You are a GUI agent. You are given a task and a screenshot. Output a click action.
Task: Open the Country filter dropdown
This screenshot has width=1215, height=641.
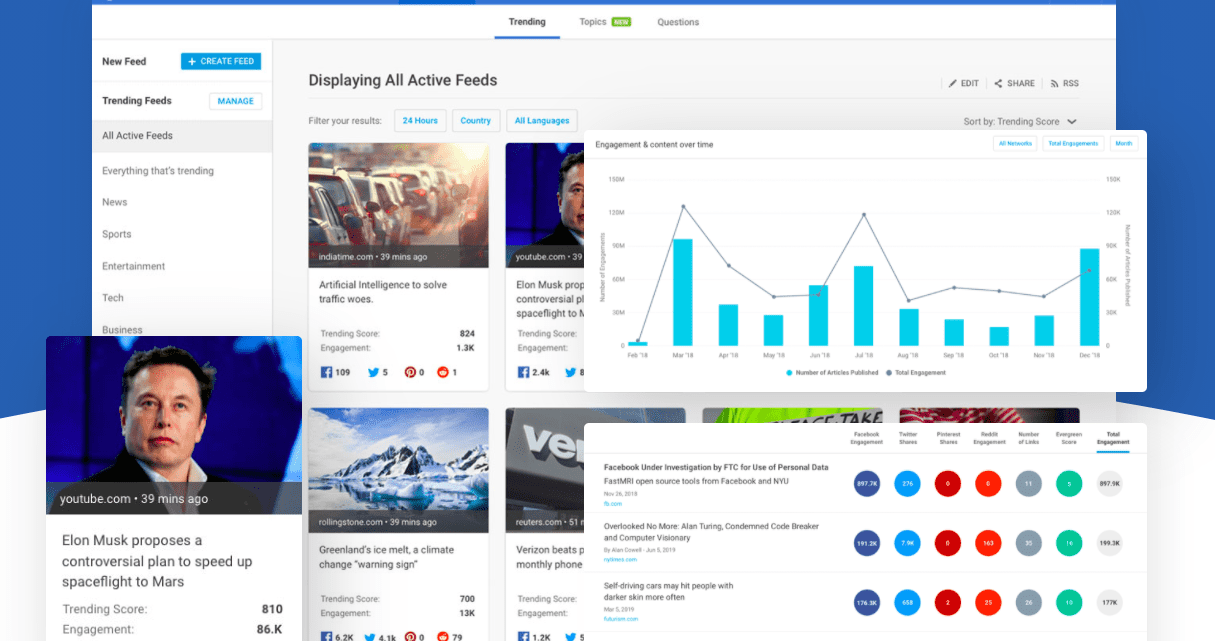coord(475,120)
